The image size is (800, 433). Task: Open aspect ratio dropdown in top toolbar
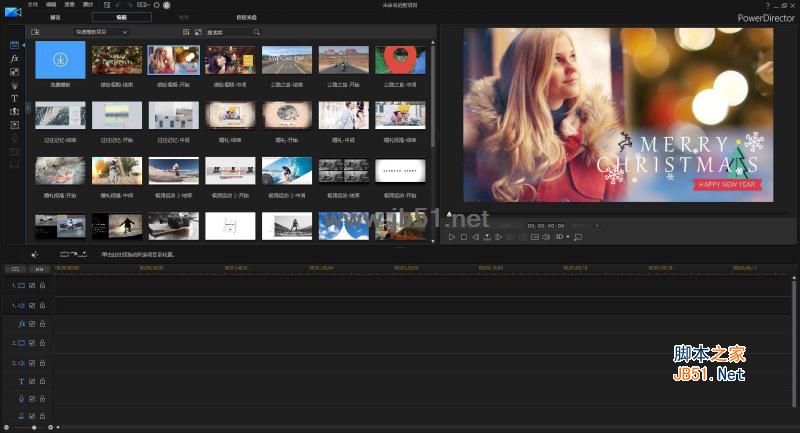coord(143,5)
